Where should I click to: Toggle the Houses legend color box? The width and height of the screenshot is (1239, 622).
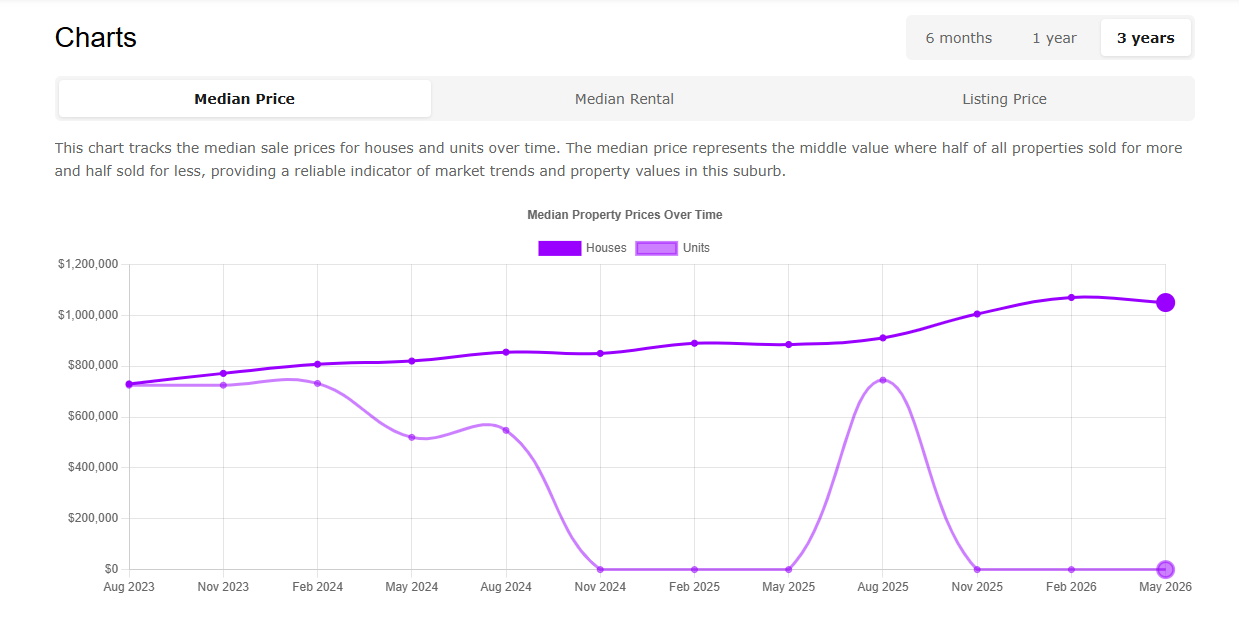(x=559, y=248)
